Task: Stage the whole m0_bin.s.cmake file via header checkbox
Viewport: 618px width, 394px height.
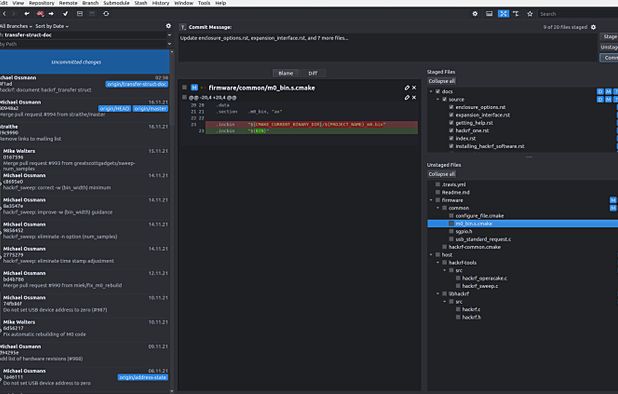Action: 184,87
